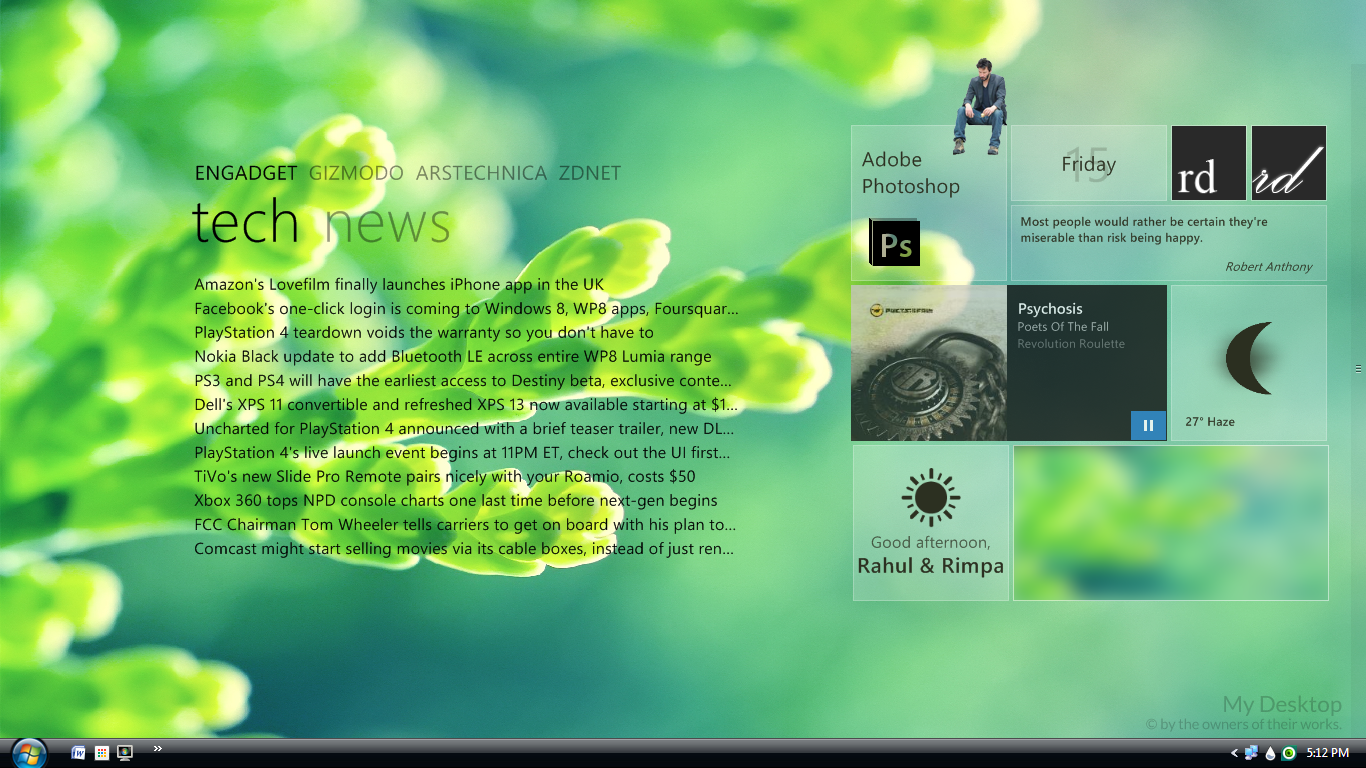Open PlayStation 4's live launch event headline
Image resolution: width=1366 pixels, height=768 pixels.
[462, 452]
